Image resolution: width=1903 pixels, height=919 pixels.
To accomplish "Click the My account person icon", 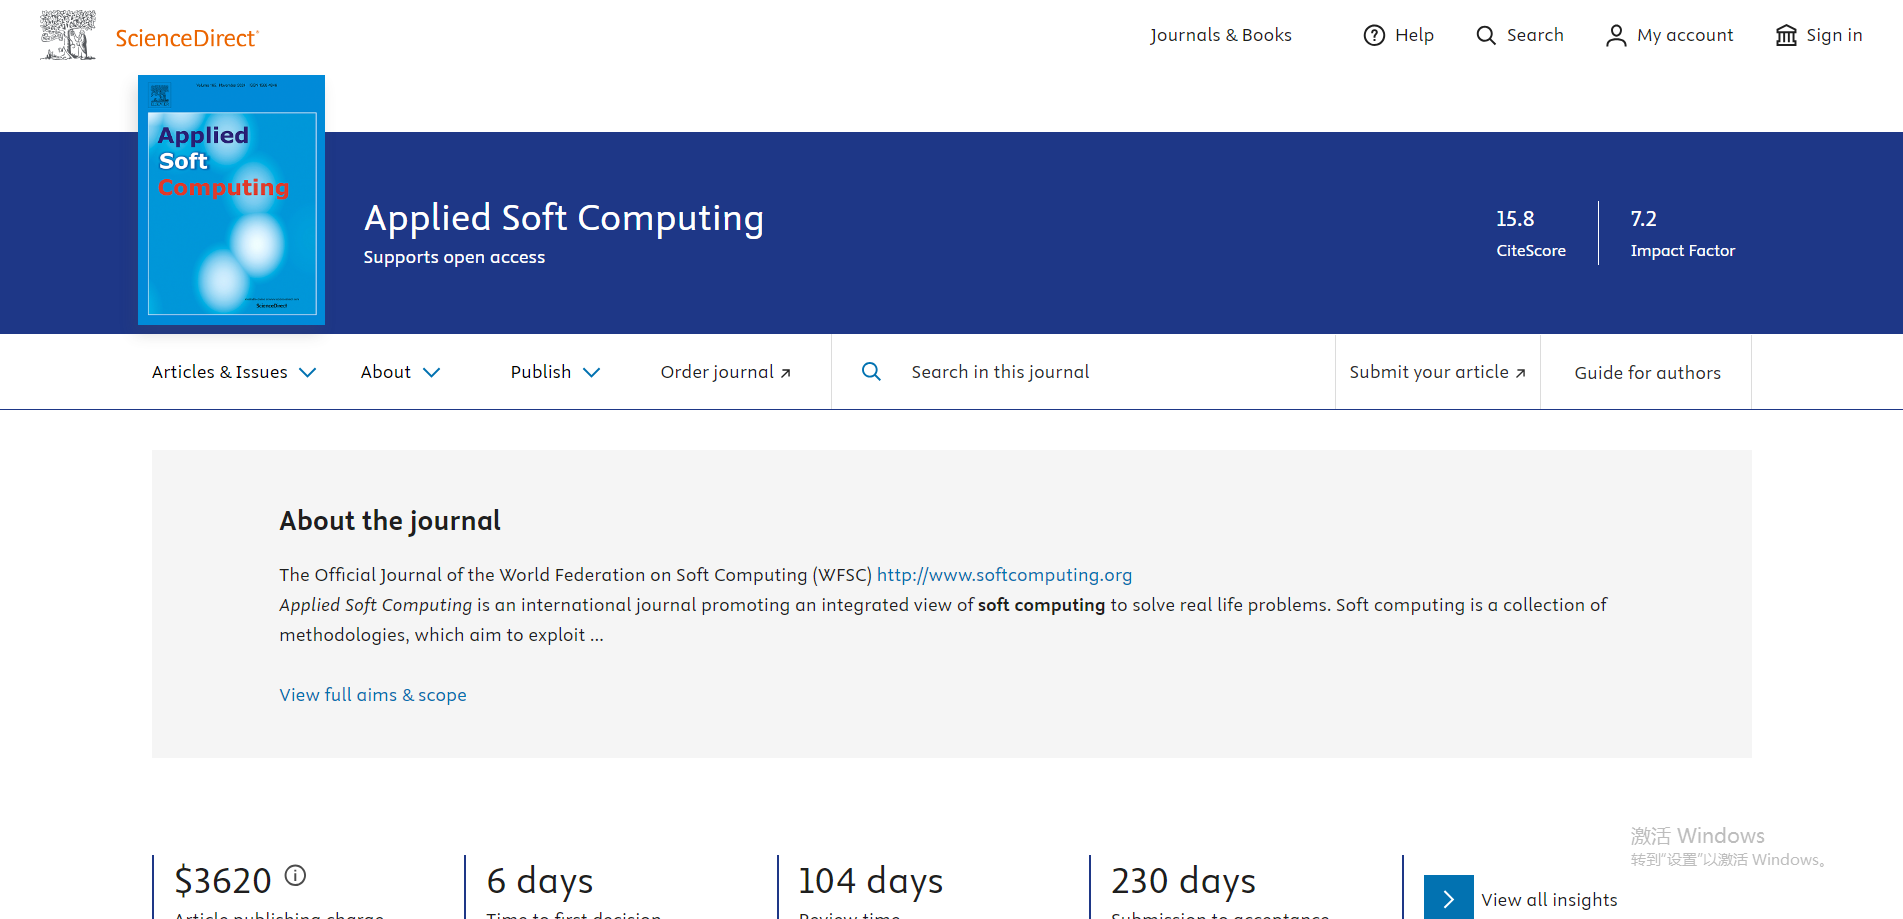I will 1615,36.
